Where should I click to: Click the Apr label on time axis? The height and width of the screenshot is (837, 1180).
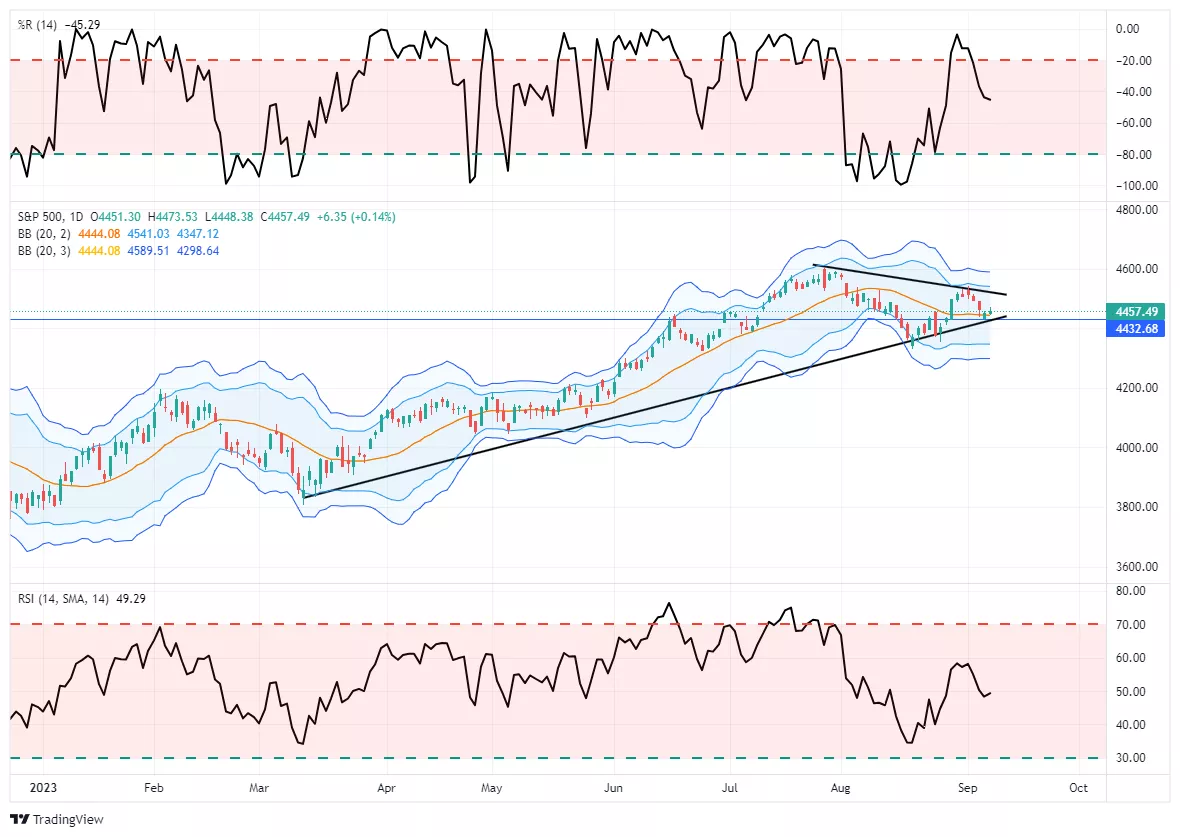[x=386, y=787]
